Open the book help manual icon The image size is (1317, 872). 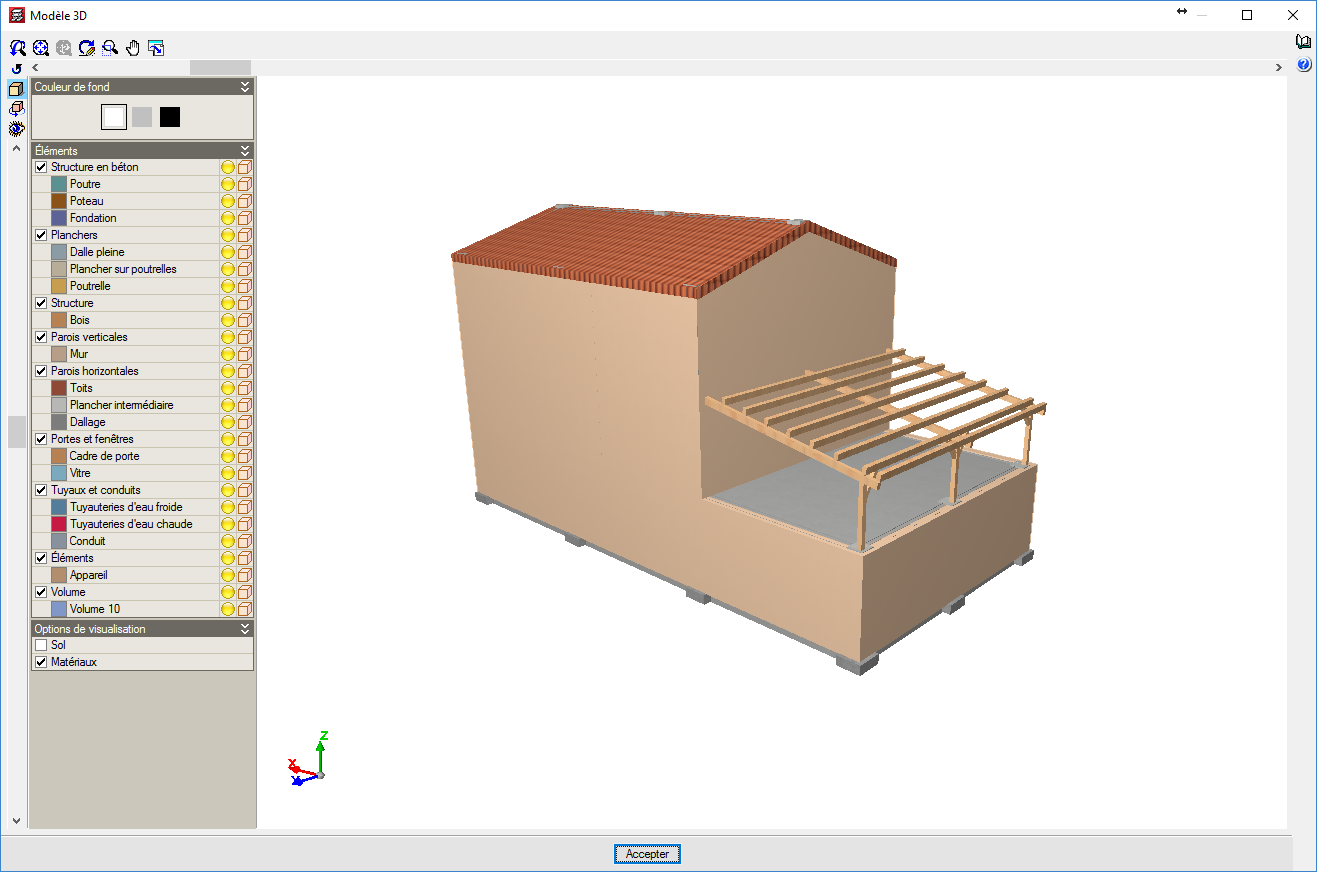tap(1304, 42)
